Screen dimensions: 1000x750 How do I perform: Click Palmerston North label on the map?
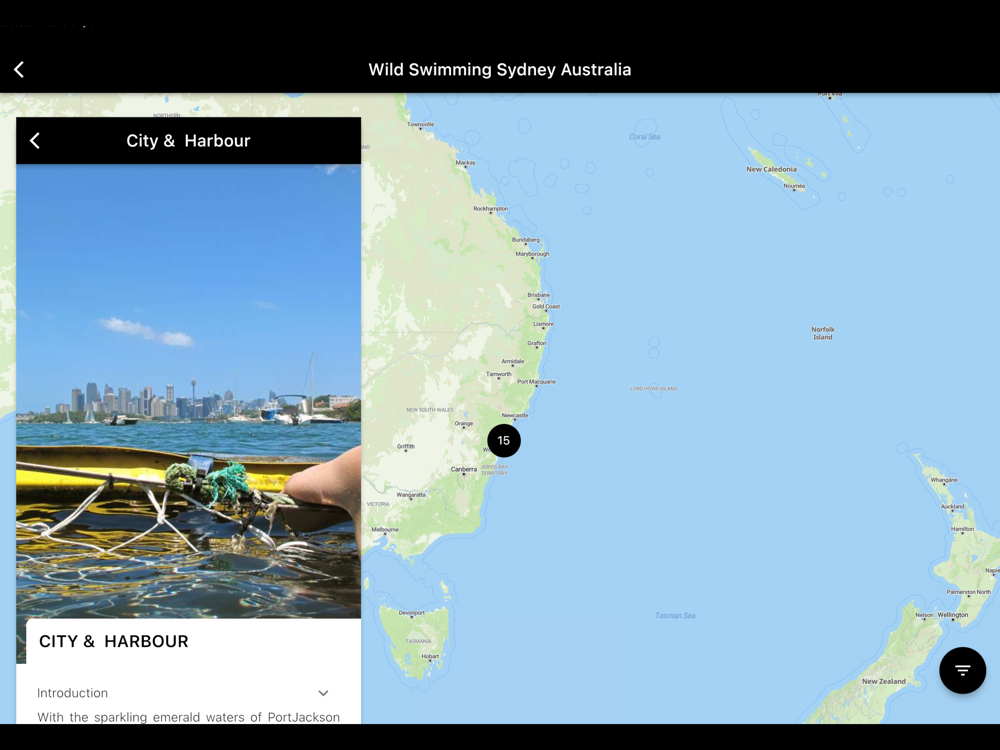pos(969,592)
